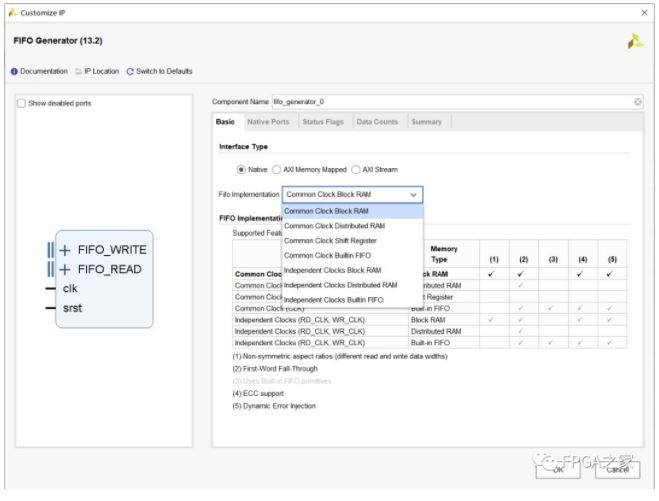The image size is (659, 501).
Task: Choose Common Clock Shift Register option
Action: [x=352, y=240]
